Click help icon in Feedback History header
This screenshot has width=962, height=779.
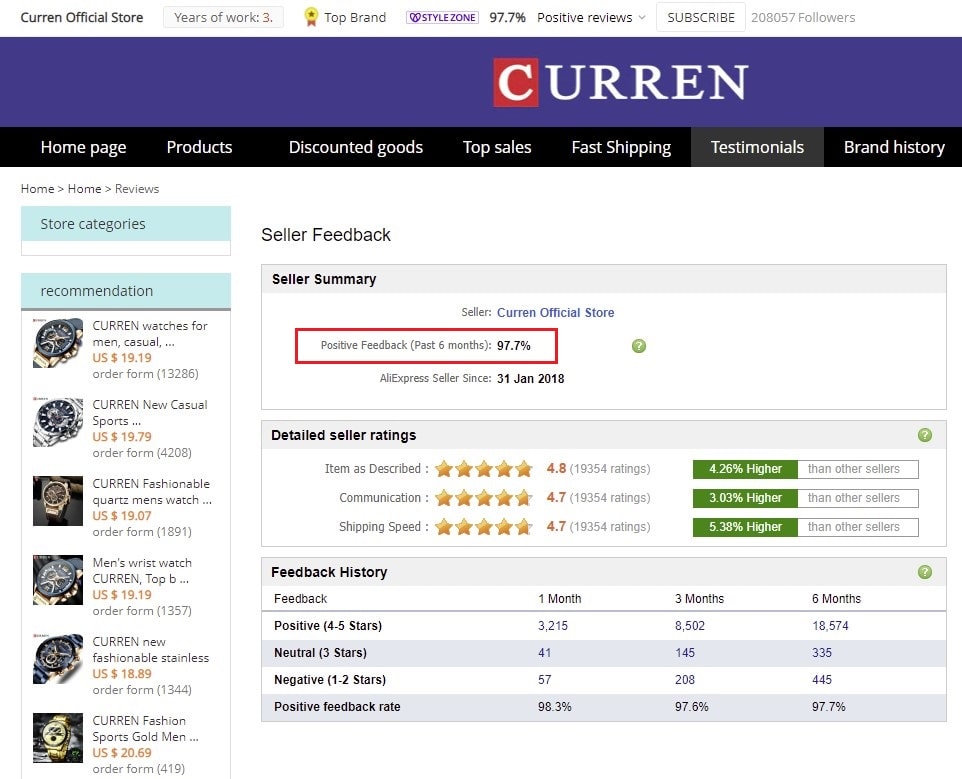click(x=925, y=572)
